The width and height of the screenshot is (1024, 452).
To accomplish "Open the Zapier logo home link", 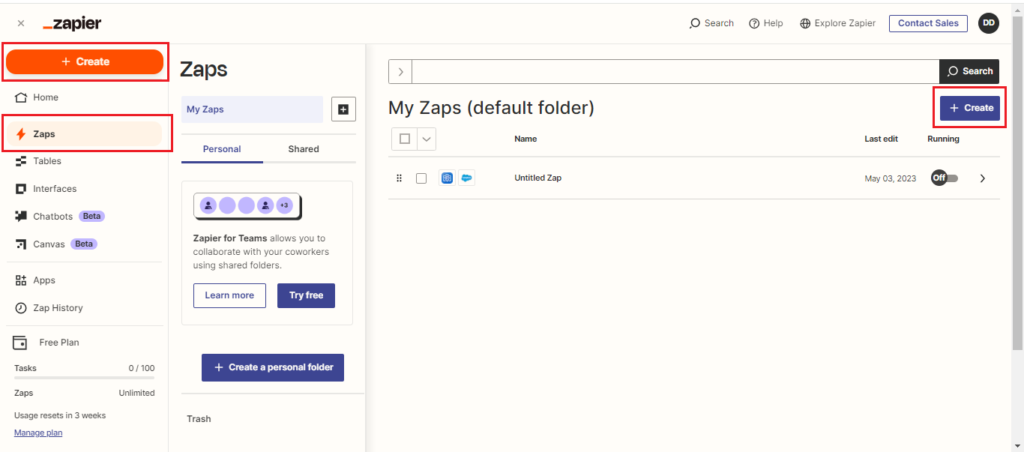I will pos(72,24).
